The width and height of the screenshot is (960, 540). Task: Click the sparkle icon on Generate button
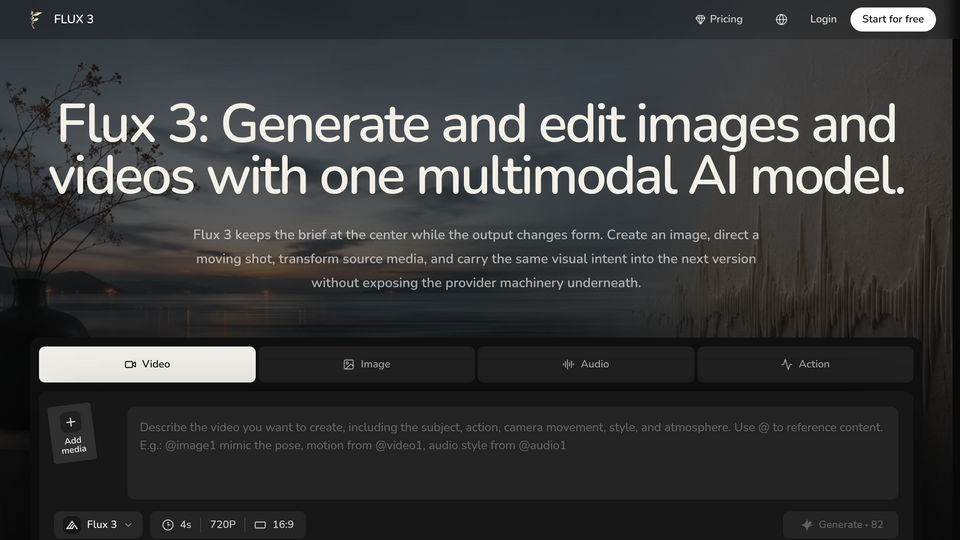[x=807, y=525]
